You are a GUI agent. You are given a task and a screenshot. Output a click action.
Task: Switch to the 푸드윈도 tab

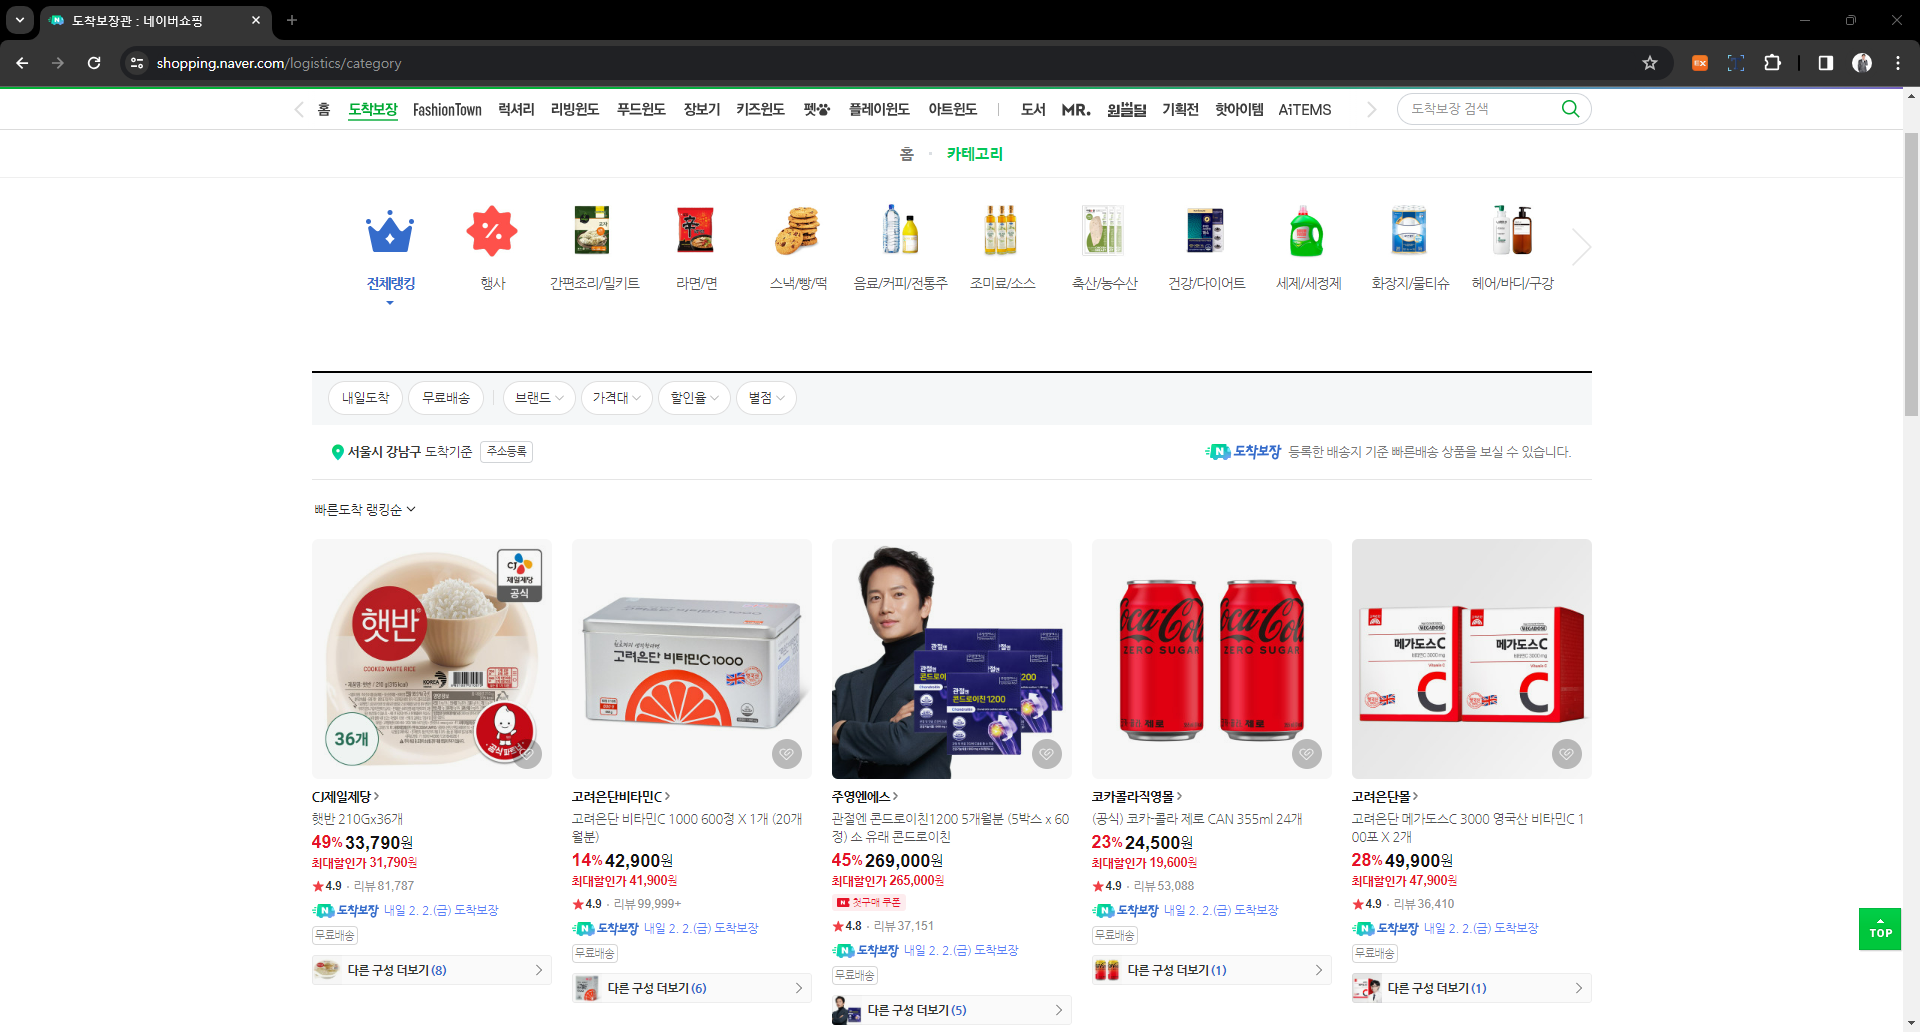tap(641, 110)
